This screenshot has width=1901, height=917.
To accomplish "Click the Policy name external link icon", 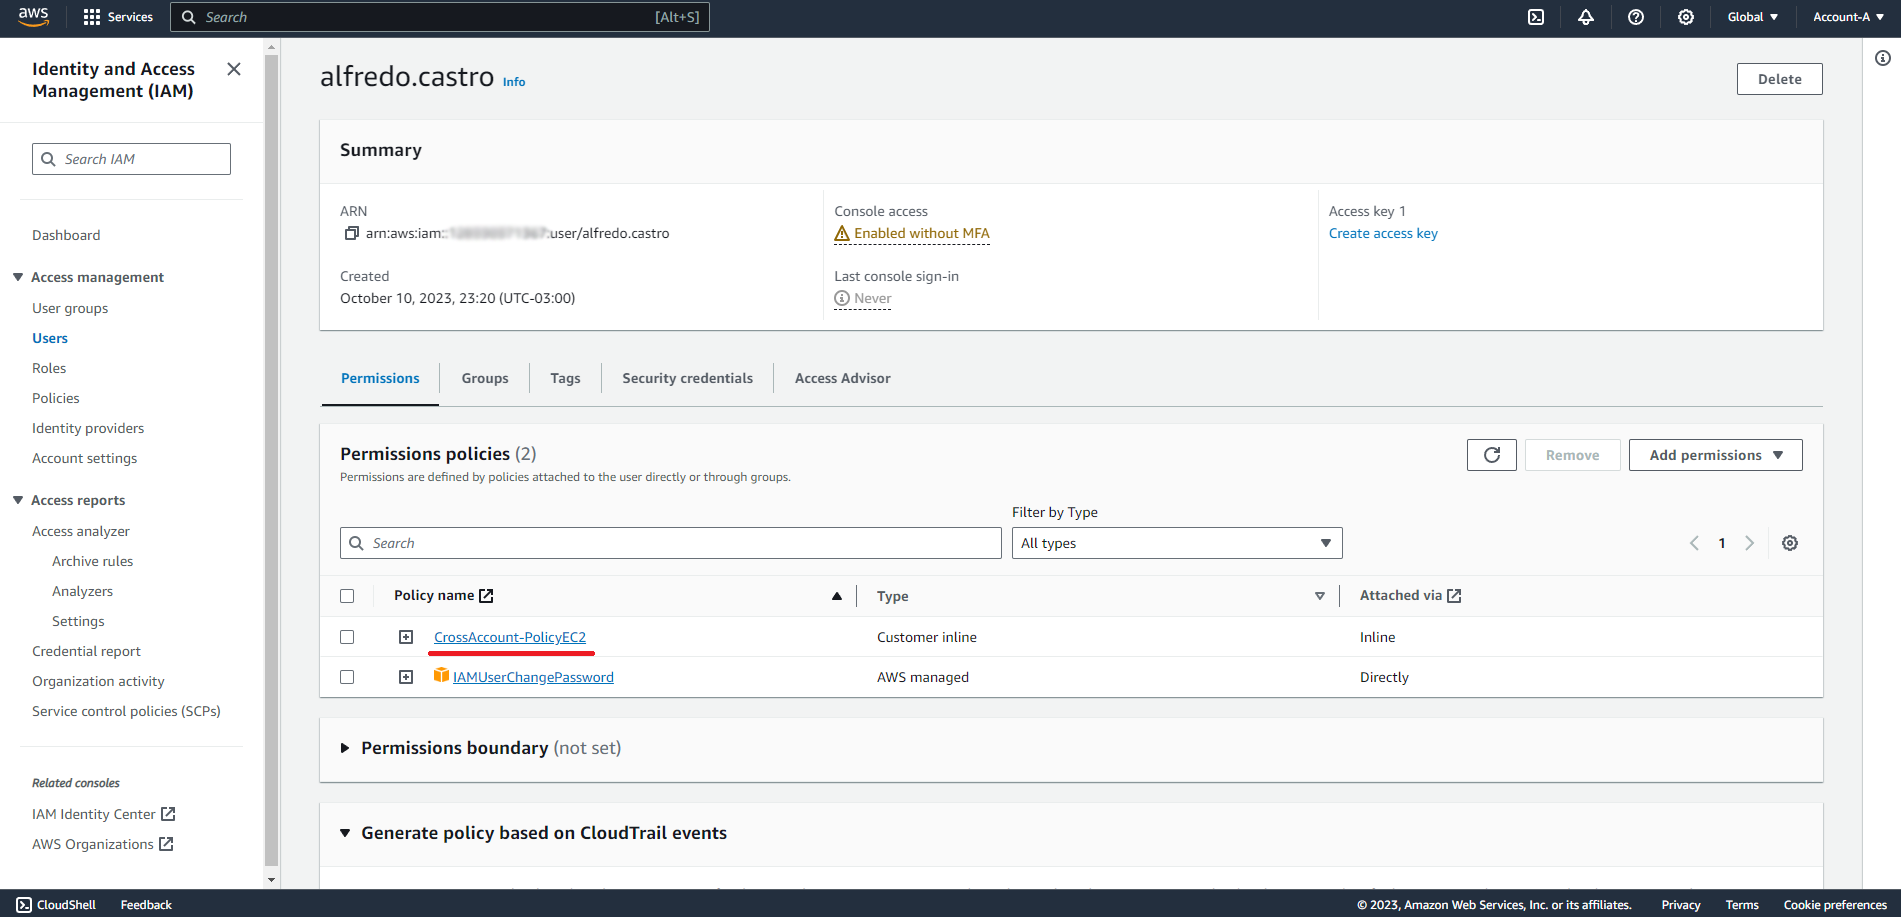I will pos(486,596).
